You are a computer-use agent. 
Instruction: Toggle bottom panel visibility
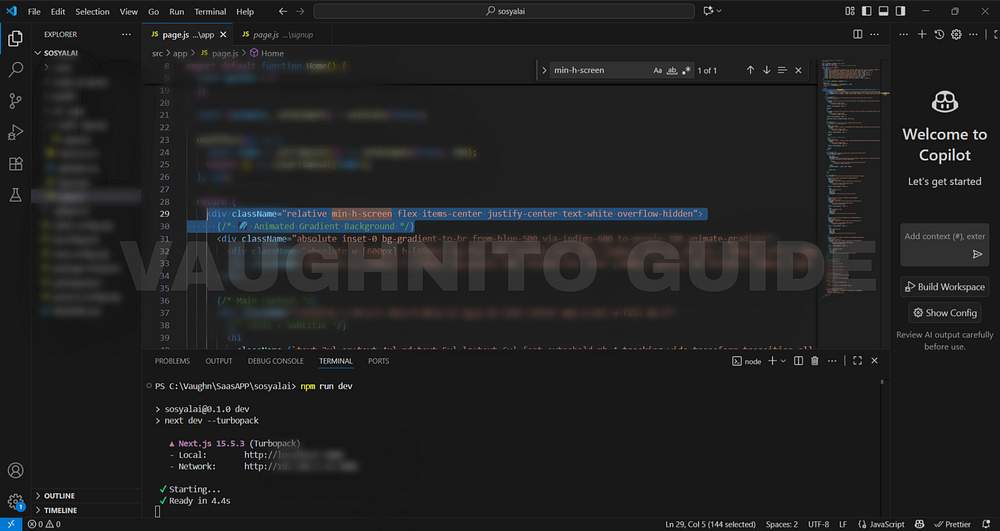click(x=883, y=11)
